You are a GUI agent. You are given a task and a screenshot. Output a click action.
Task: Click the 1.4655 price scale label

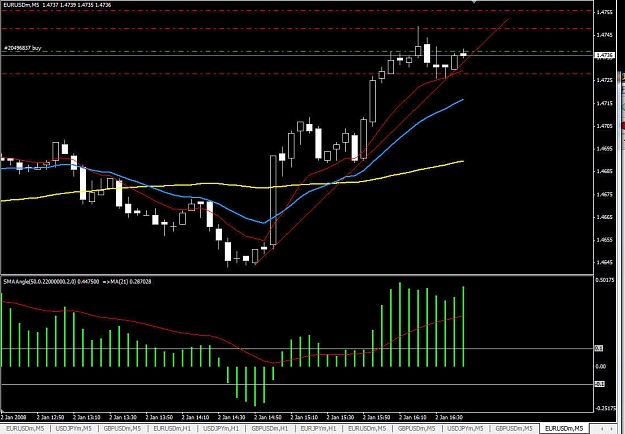pos(604,240)
